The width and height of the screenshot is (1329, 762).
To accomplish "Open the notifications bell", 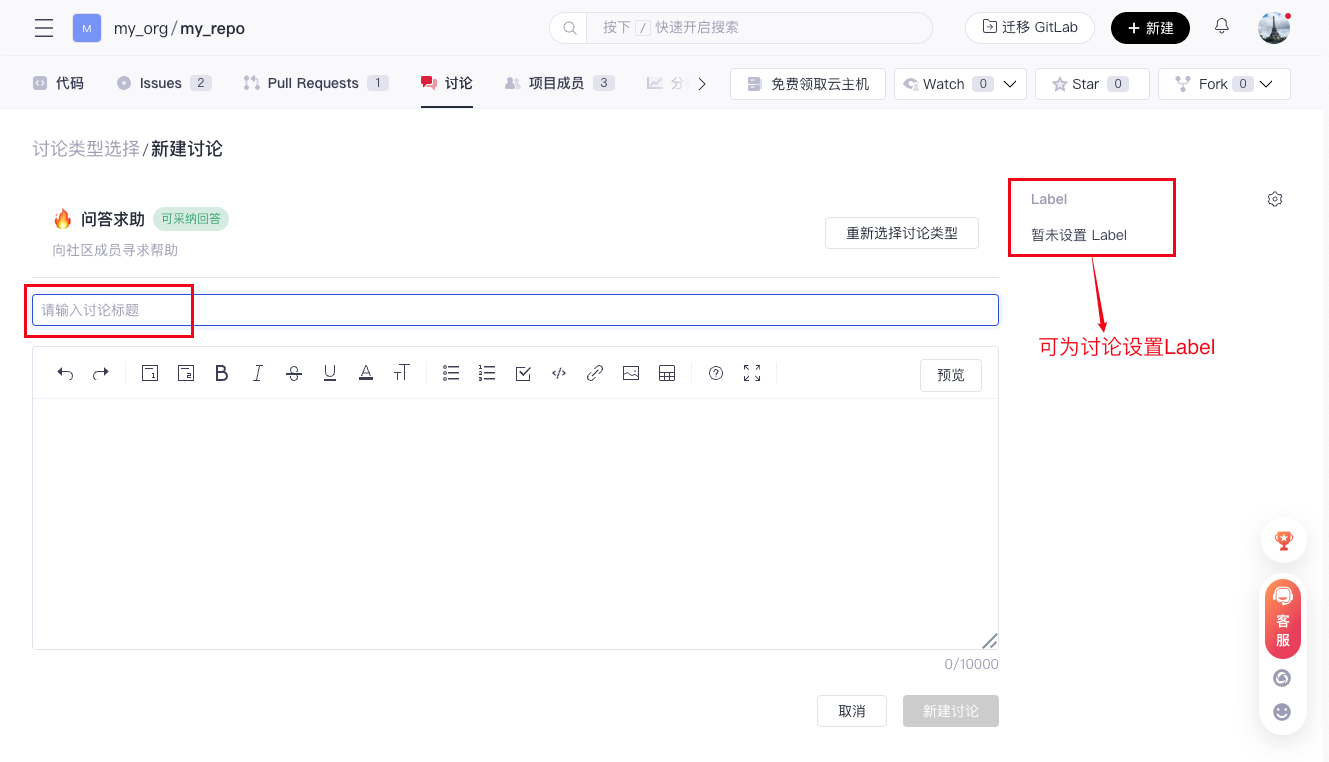I will [x=1222, y=27].
